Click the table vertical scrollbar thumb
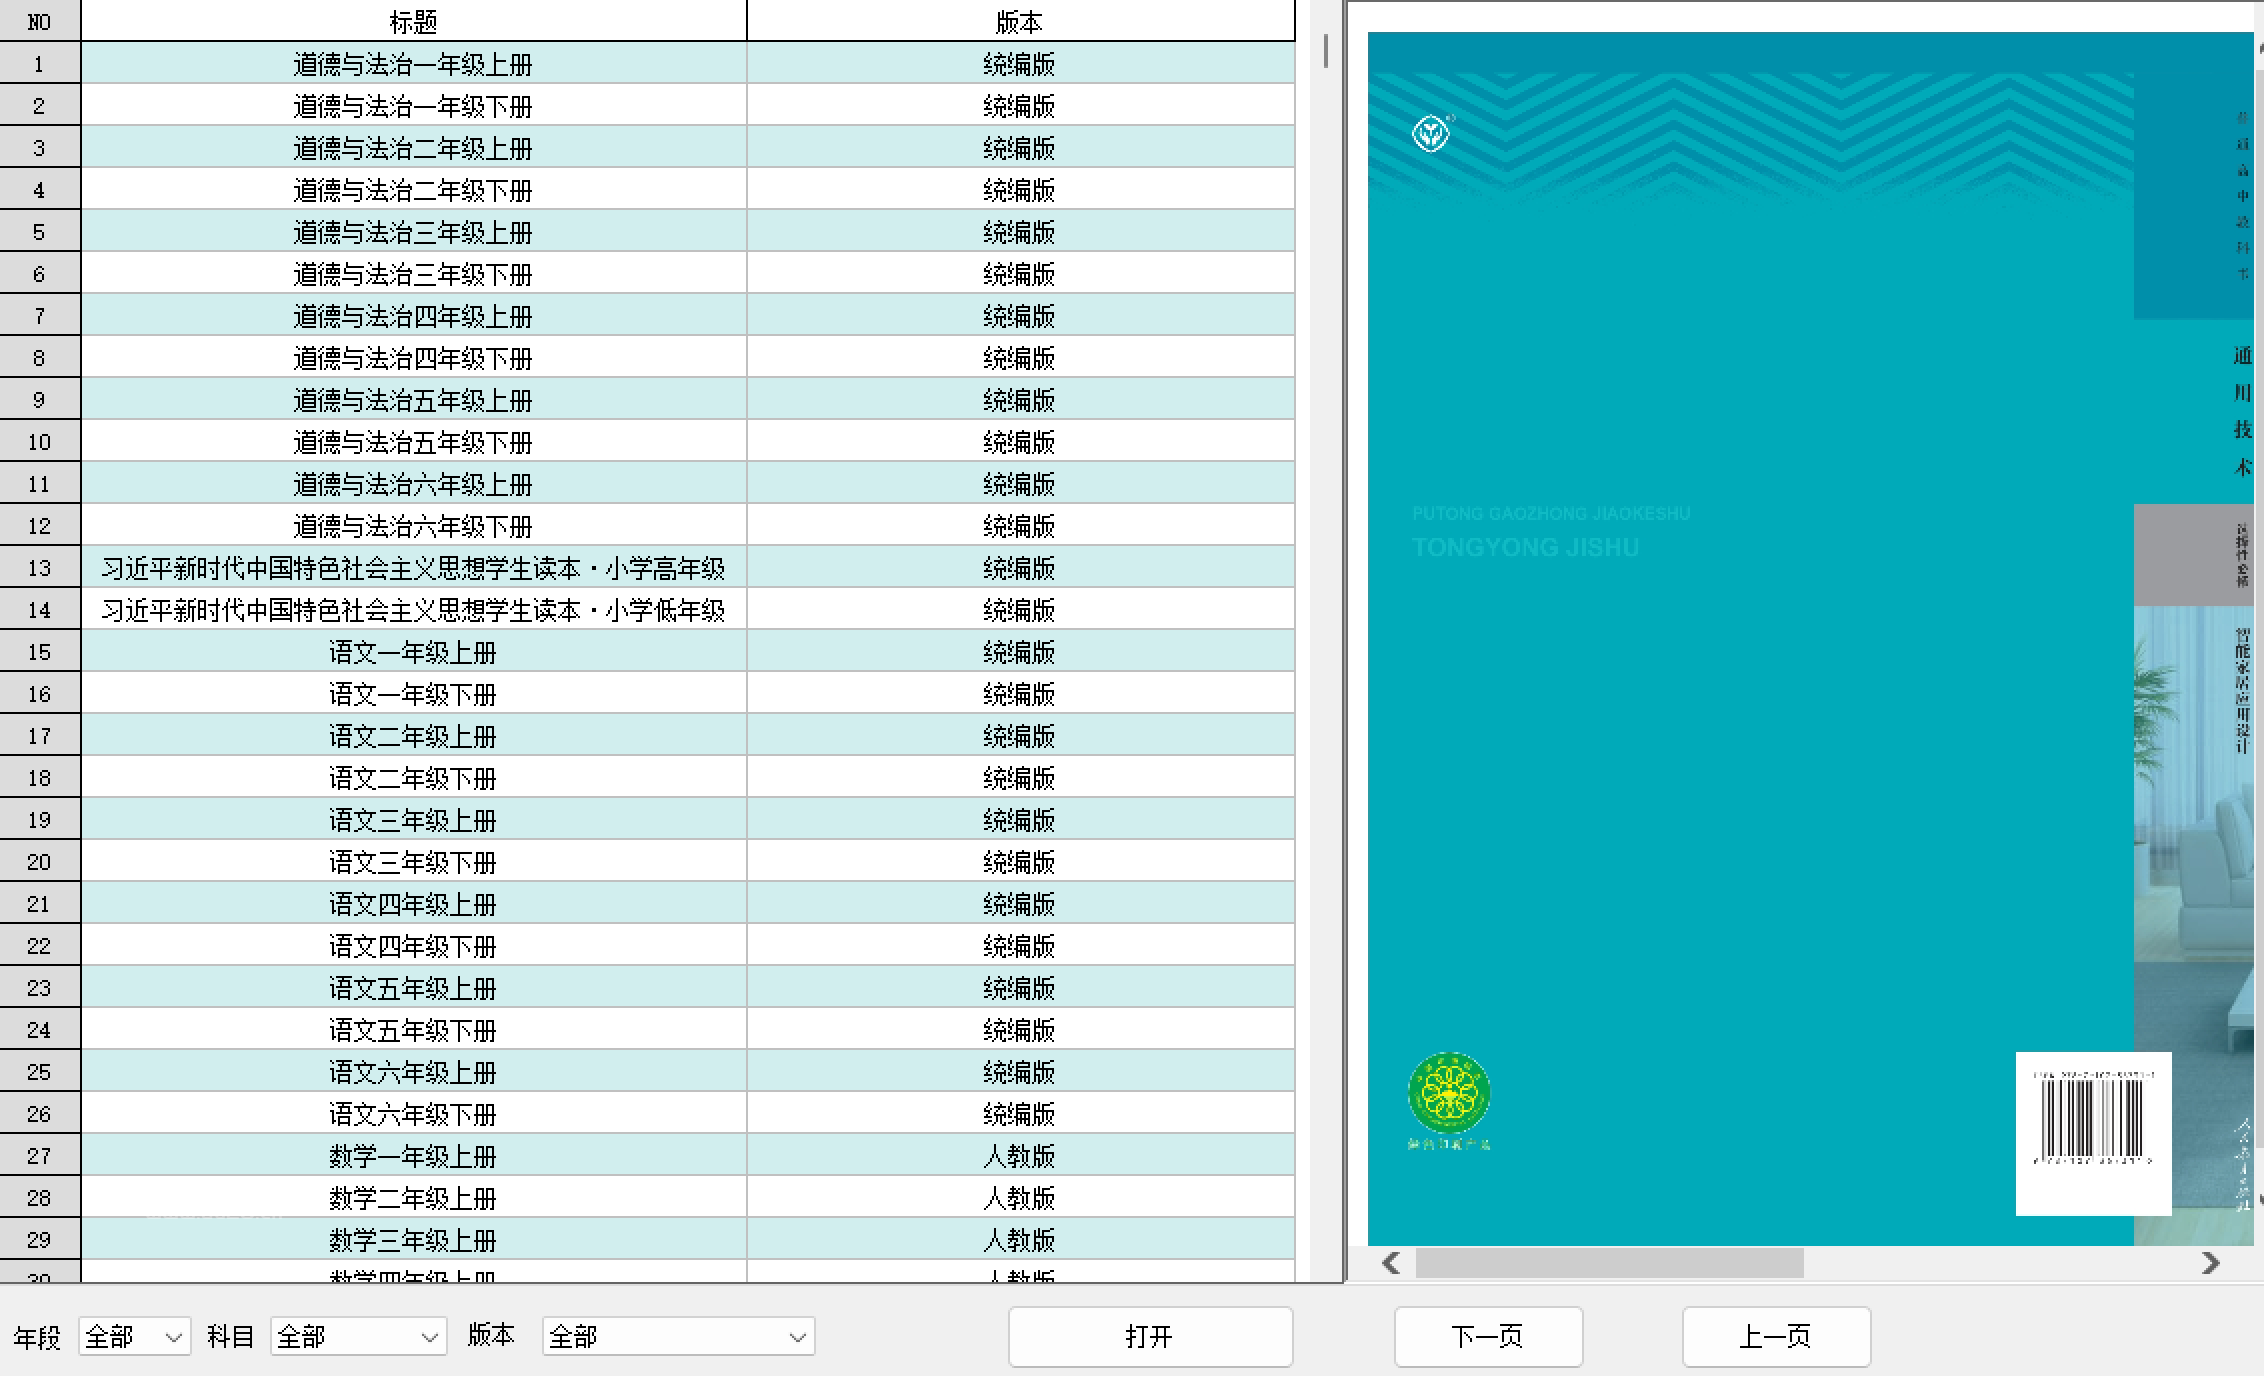The height and width of the screenshot is (1376, 2264). click(1326, 51)
